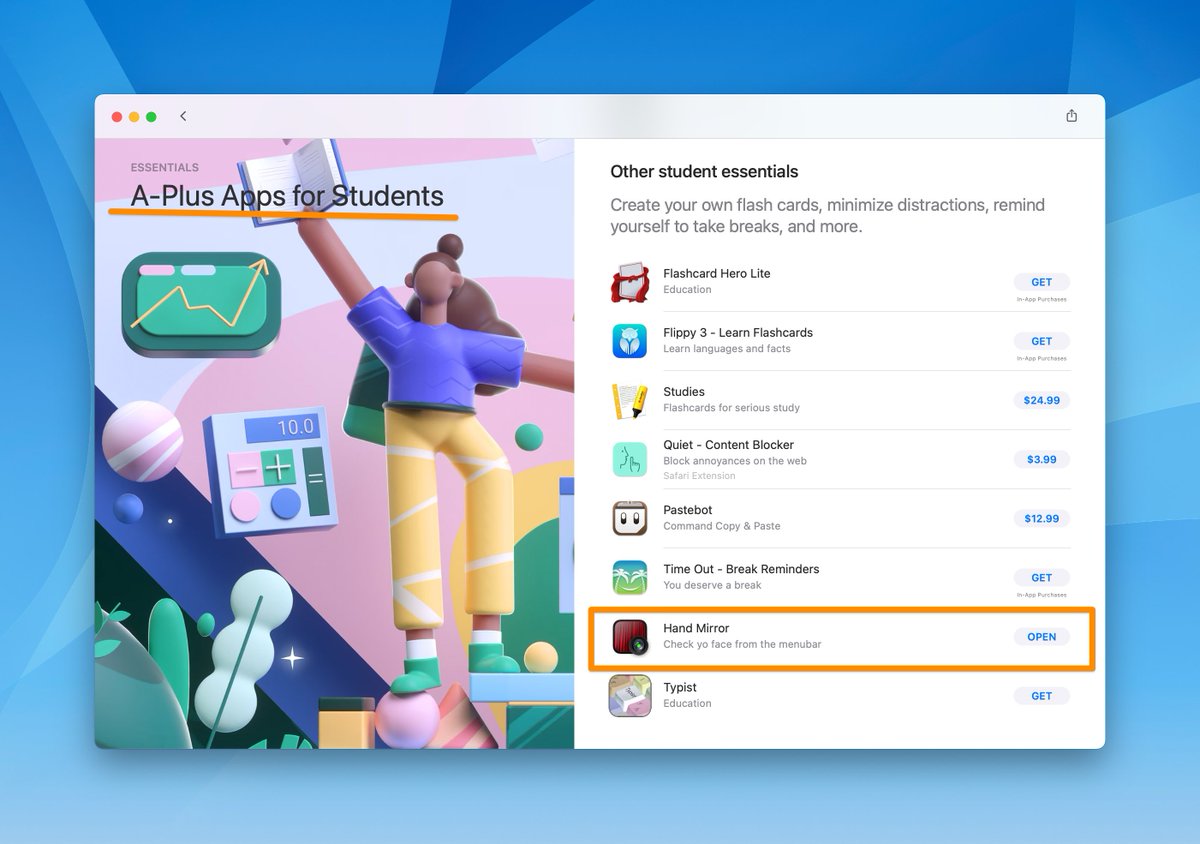
Task: Click 'You deserve a break' subtitle
Action: click(x=712, y=585)
